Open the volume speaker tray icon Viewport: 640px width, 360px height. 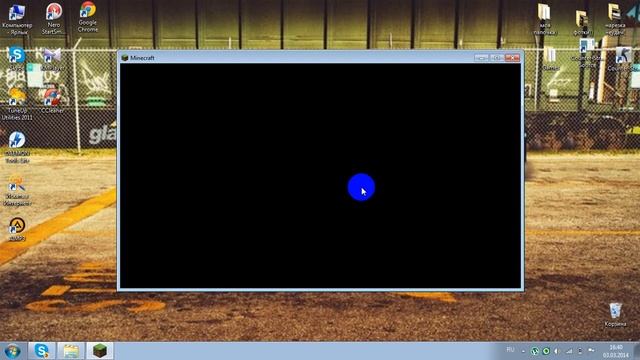tap(557, 351)
